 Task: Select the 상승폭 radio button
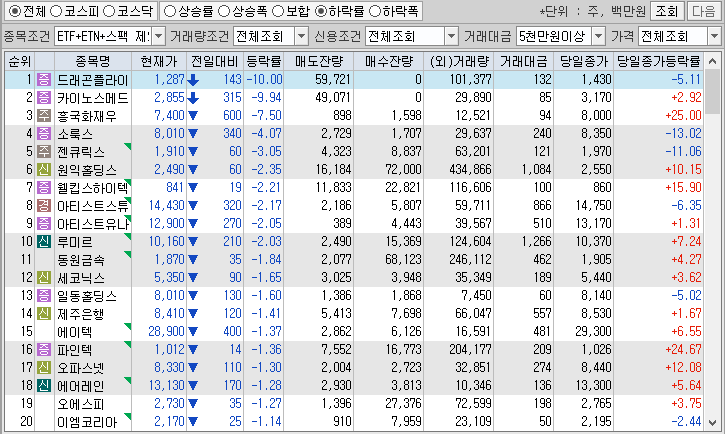(224, 11)
